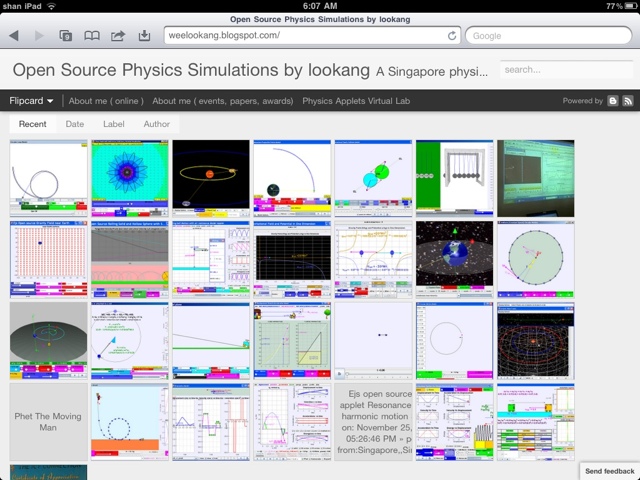Reload the page with refresh icon
640x480 pixels.
click(452, 36)
